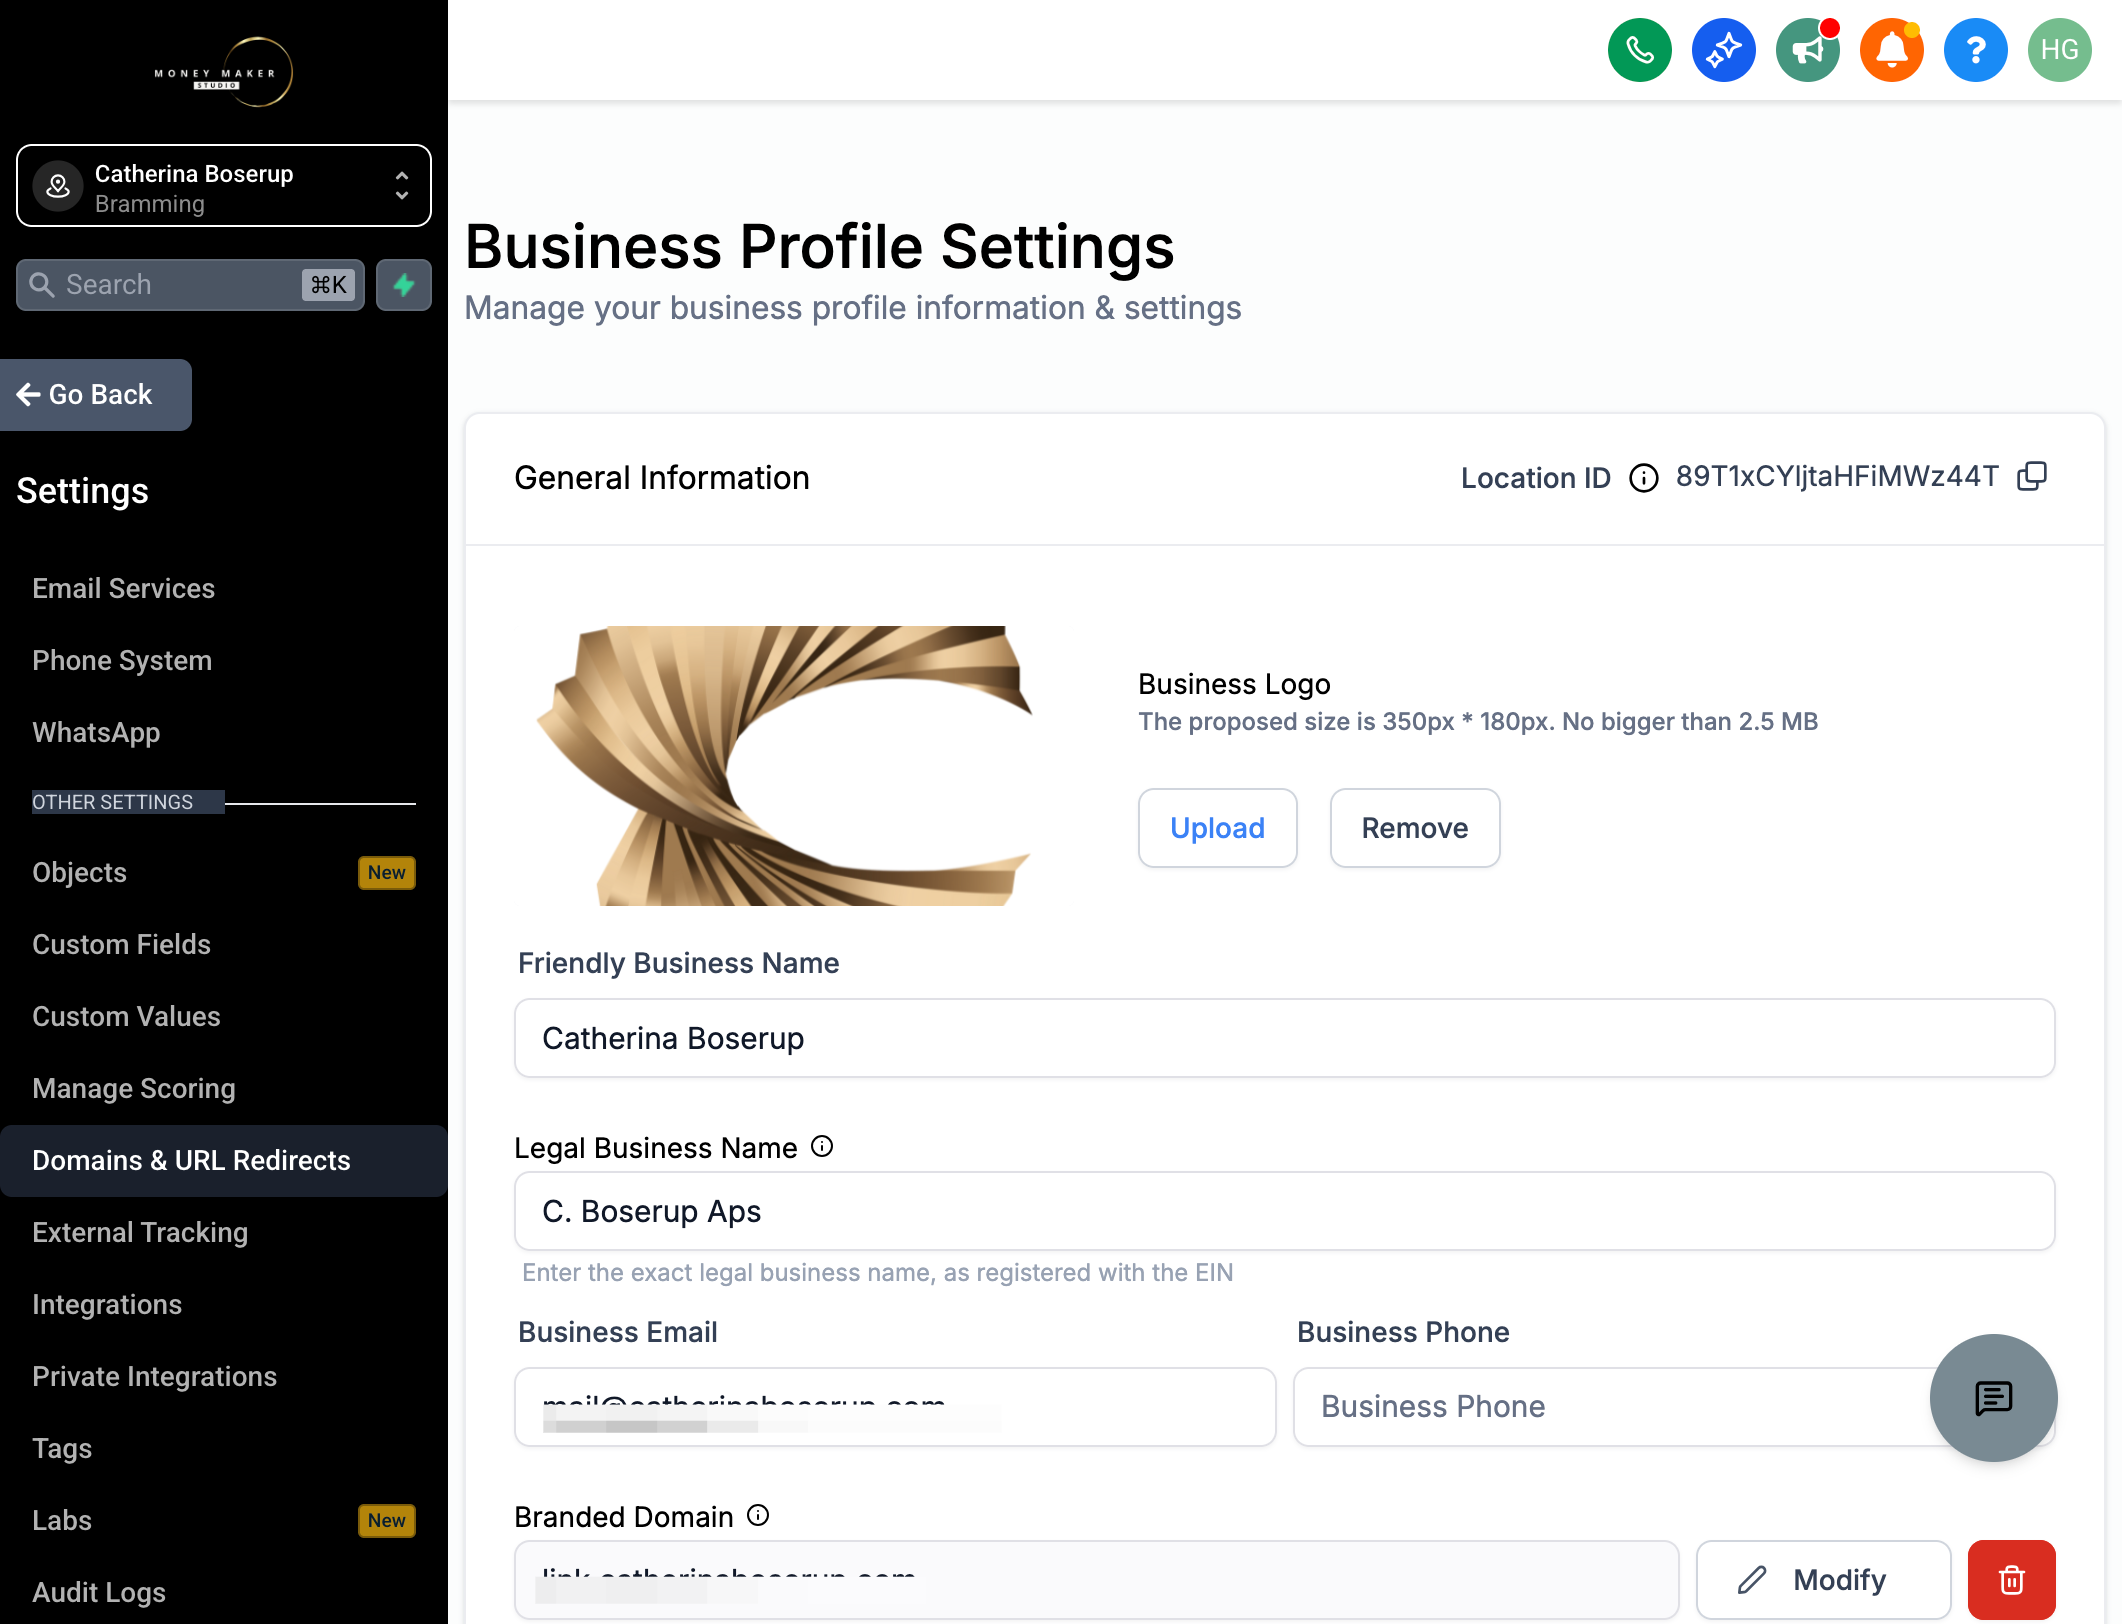
Task: Show Branded Domain info tooltip
Action: [759, 1516]
